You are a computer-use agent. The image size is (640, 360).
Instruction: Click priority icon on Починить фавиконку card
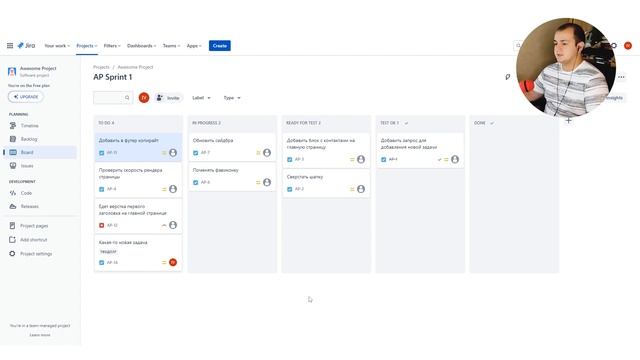tap(258, 183)
